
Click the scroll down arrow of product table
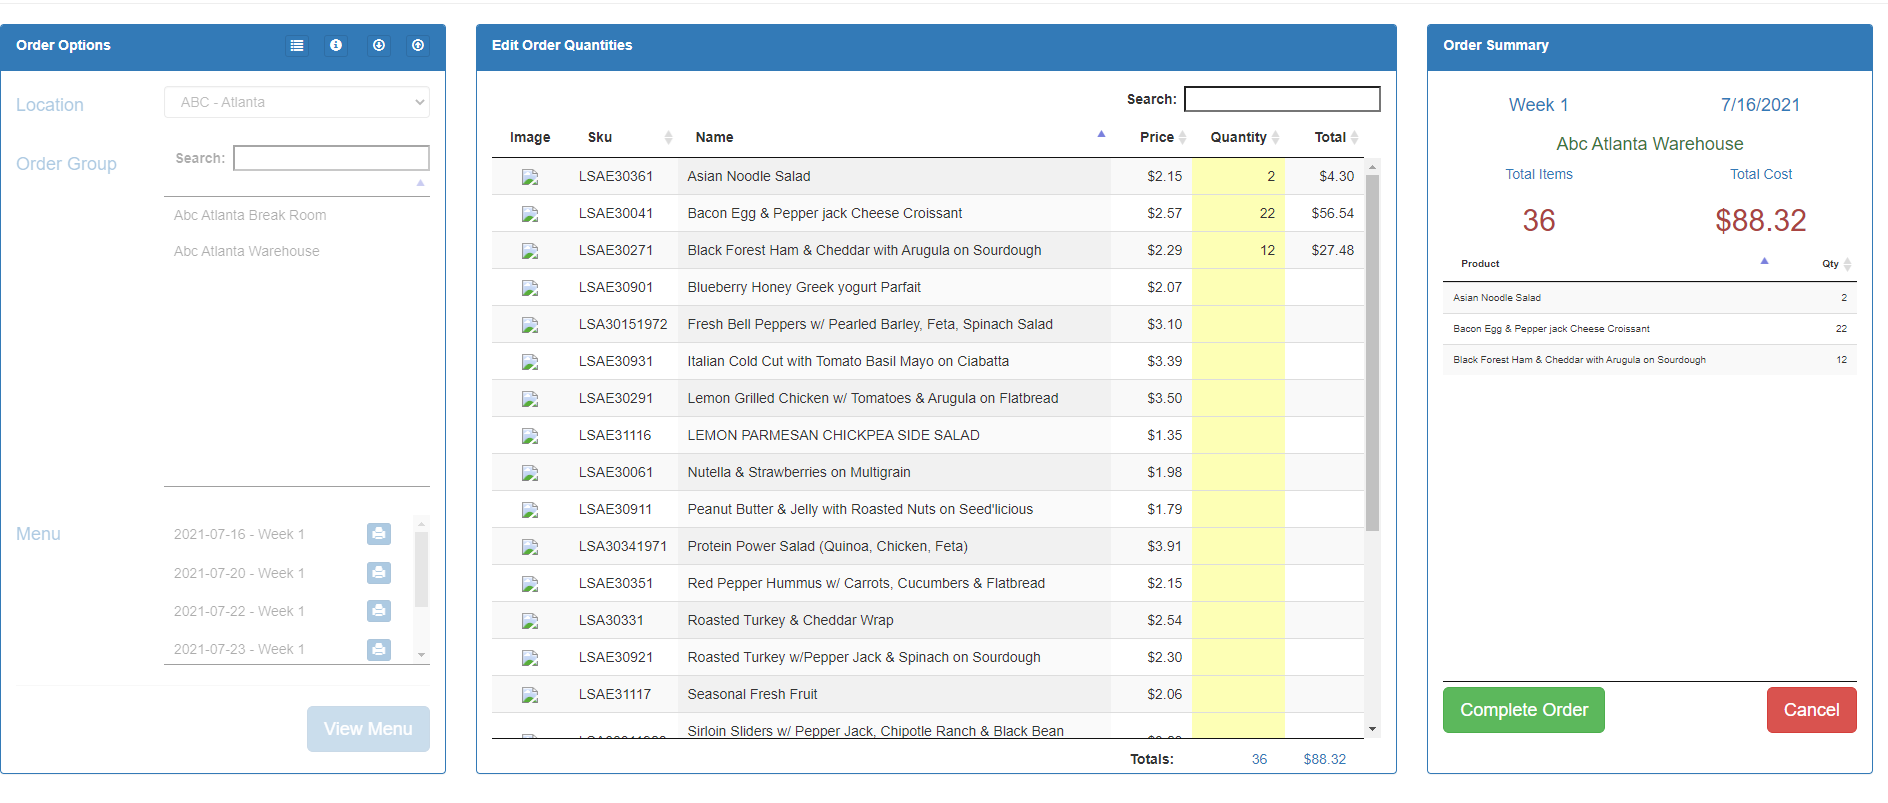pos(1373,730)
